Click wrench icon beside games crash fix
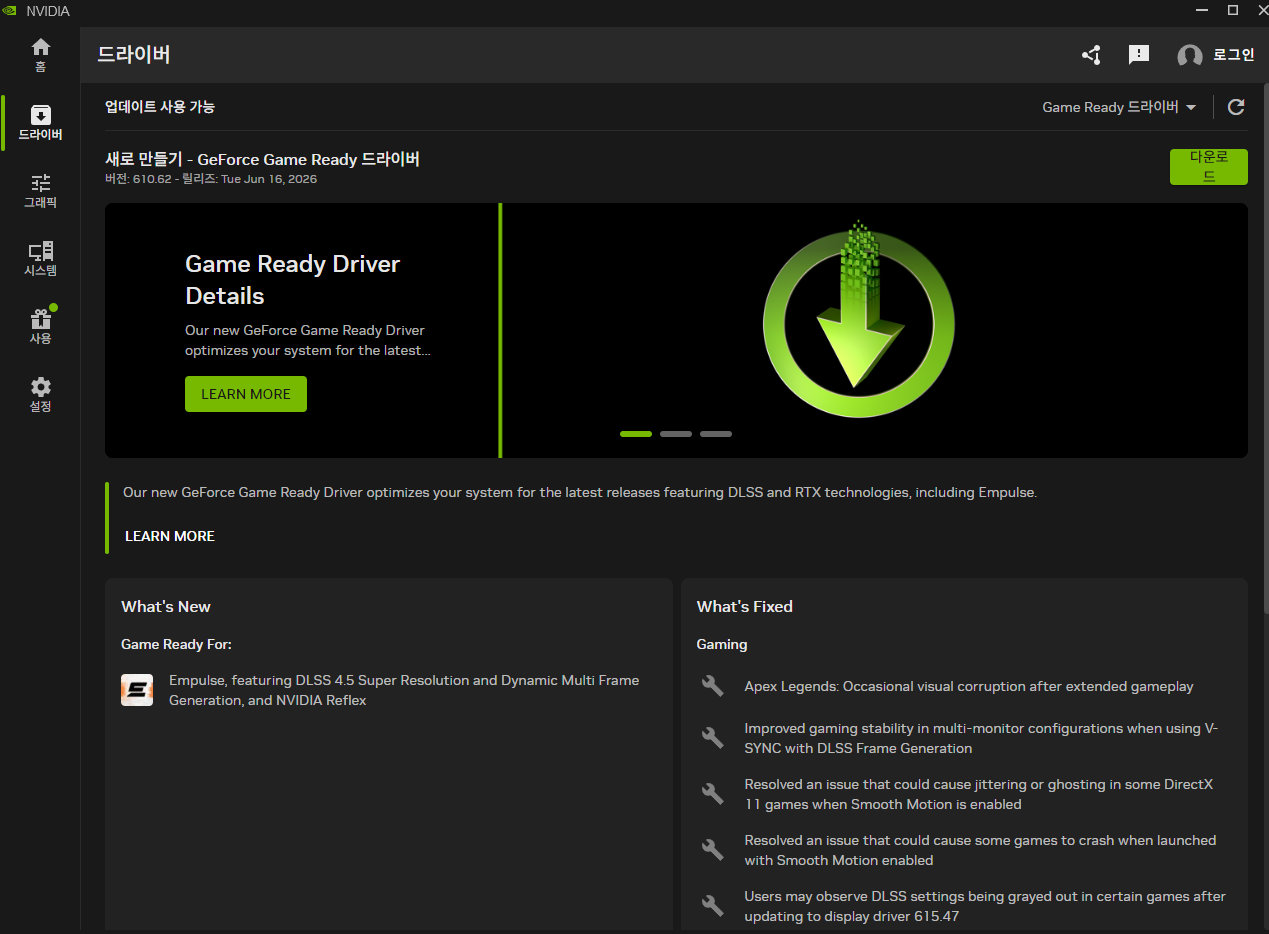 click(x=712, y=850)
